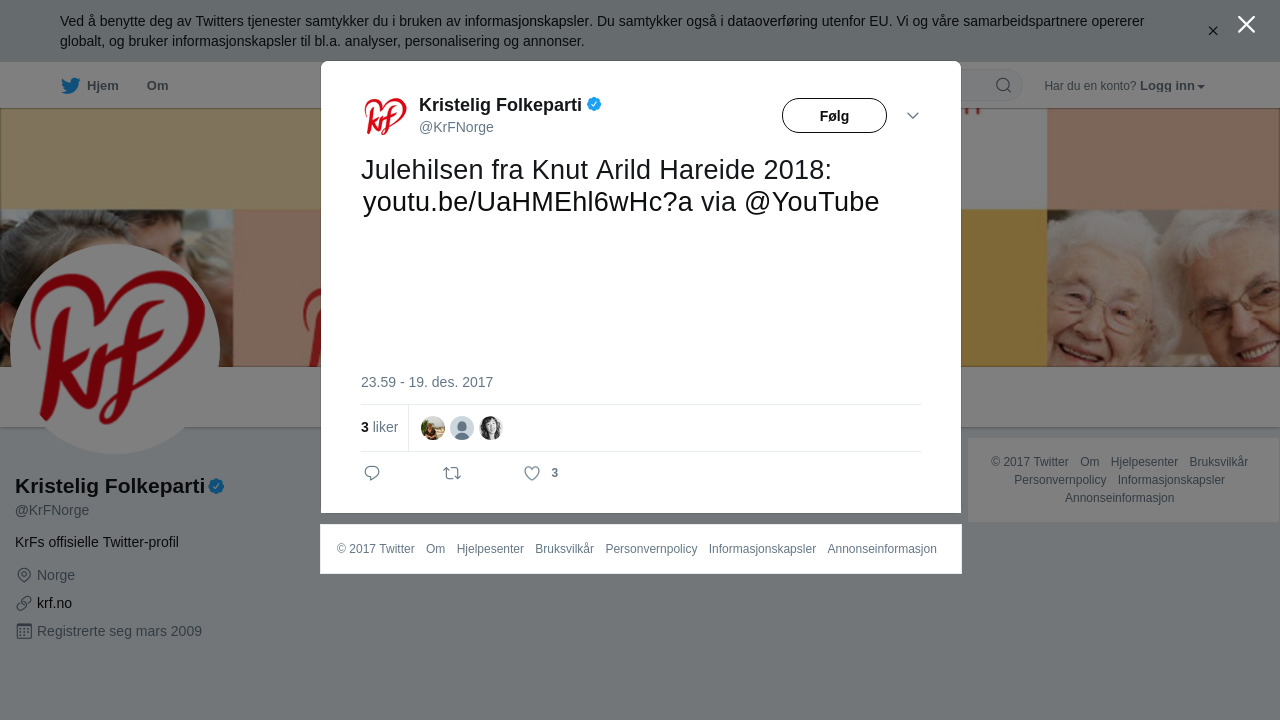Image resolution: width=1280 pixels, height=720 pixels.
Task: Click the reply speech bubble icon
Action: [x=372, y=473]
